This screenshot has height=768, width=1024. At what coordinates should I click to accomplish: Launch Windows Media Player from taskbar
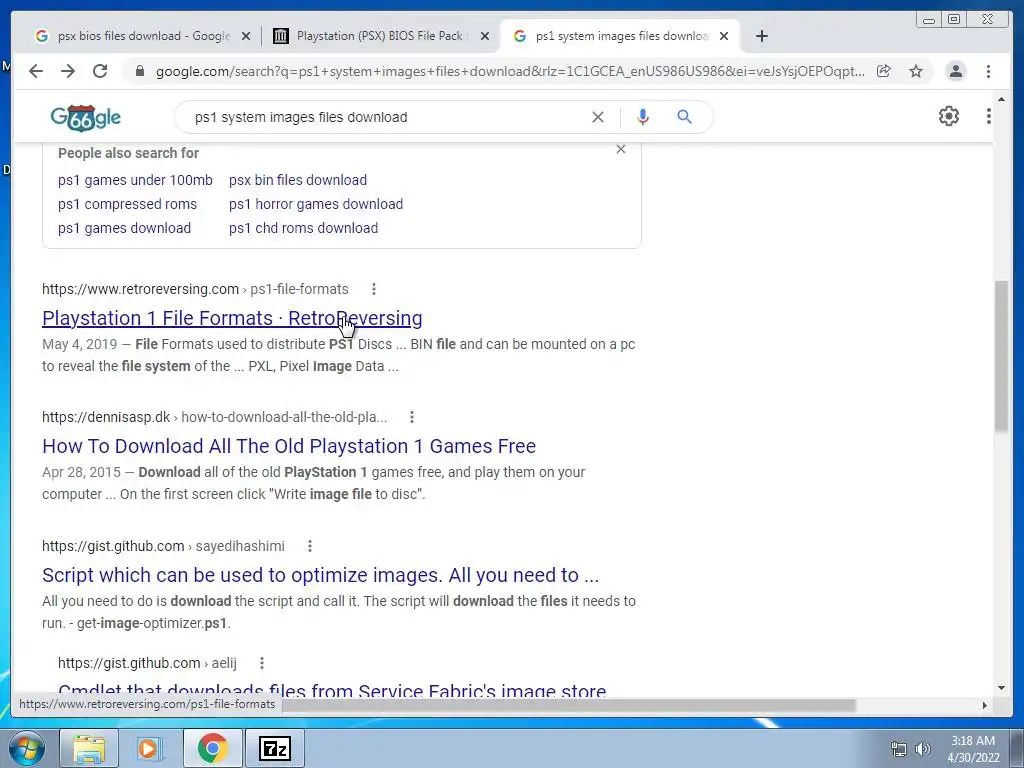point(150,748)
